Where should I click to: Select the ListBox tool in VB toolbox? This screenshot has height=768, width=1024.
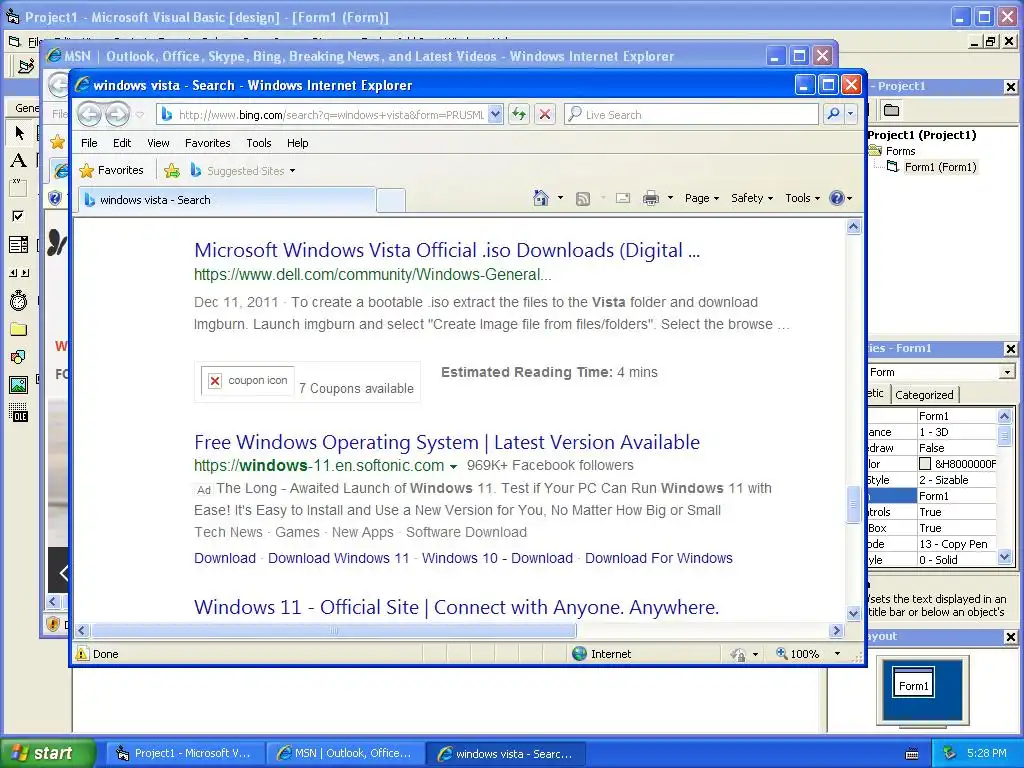[x=18, y=244]
